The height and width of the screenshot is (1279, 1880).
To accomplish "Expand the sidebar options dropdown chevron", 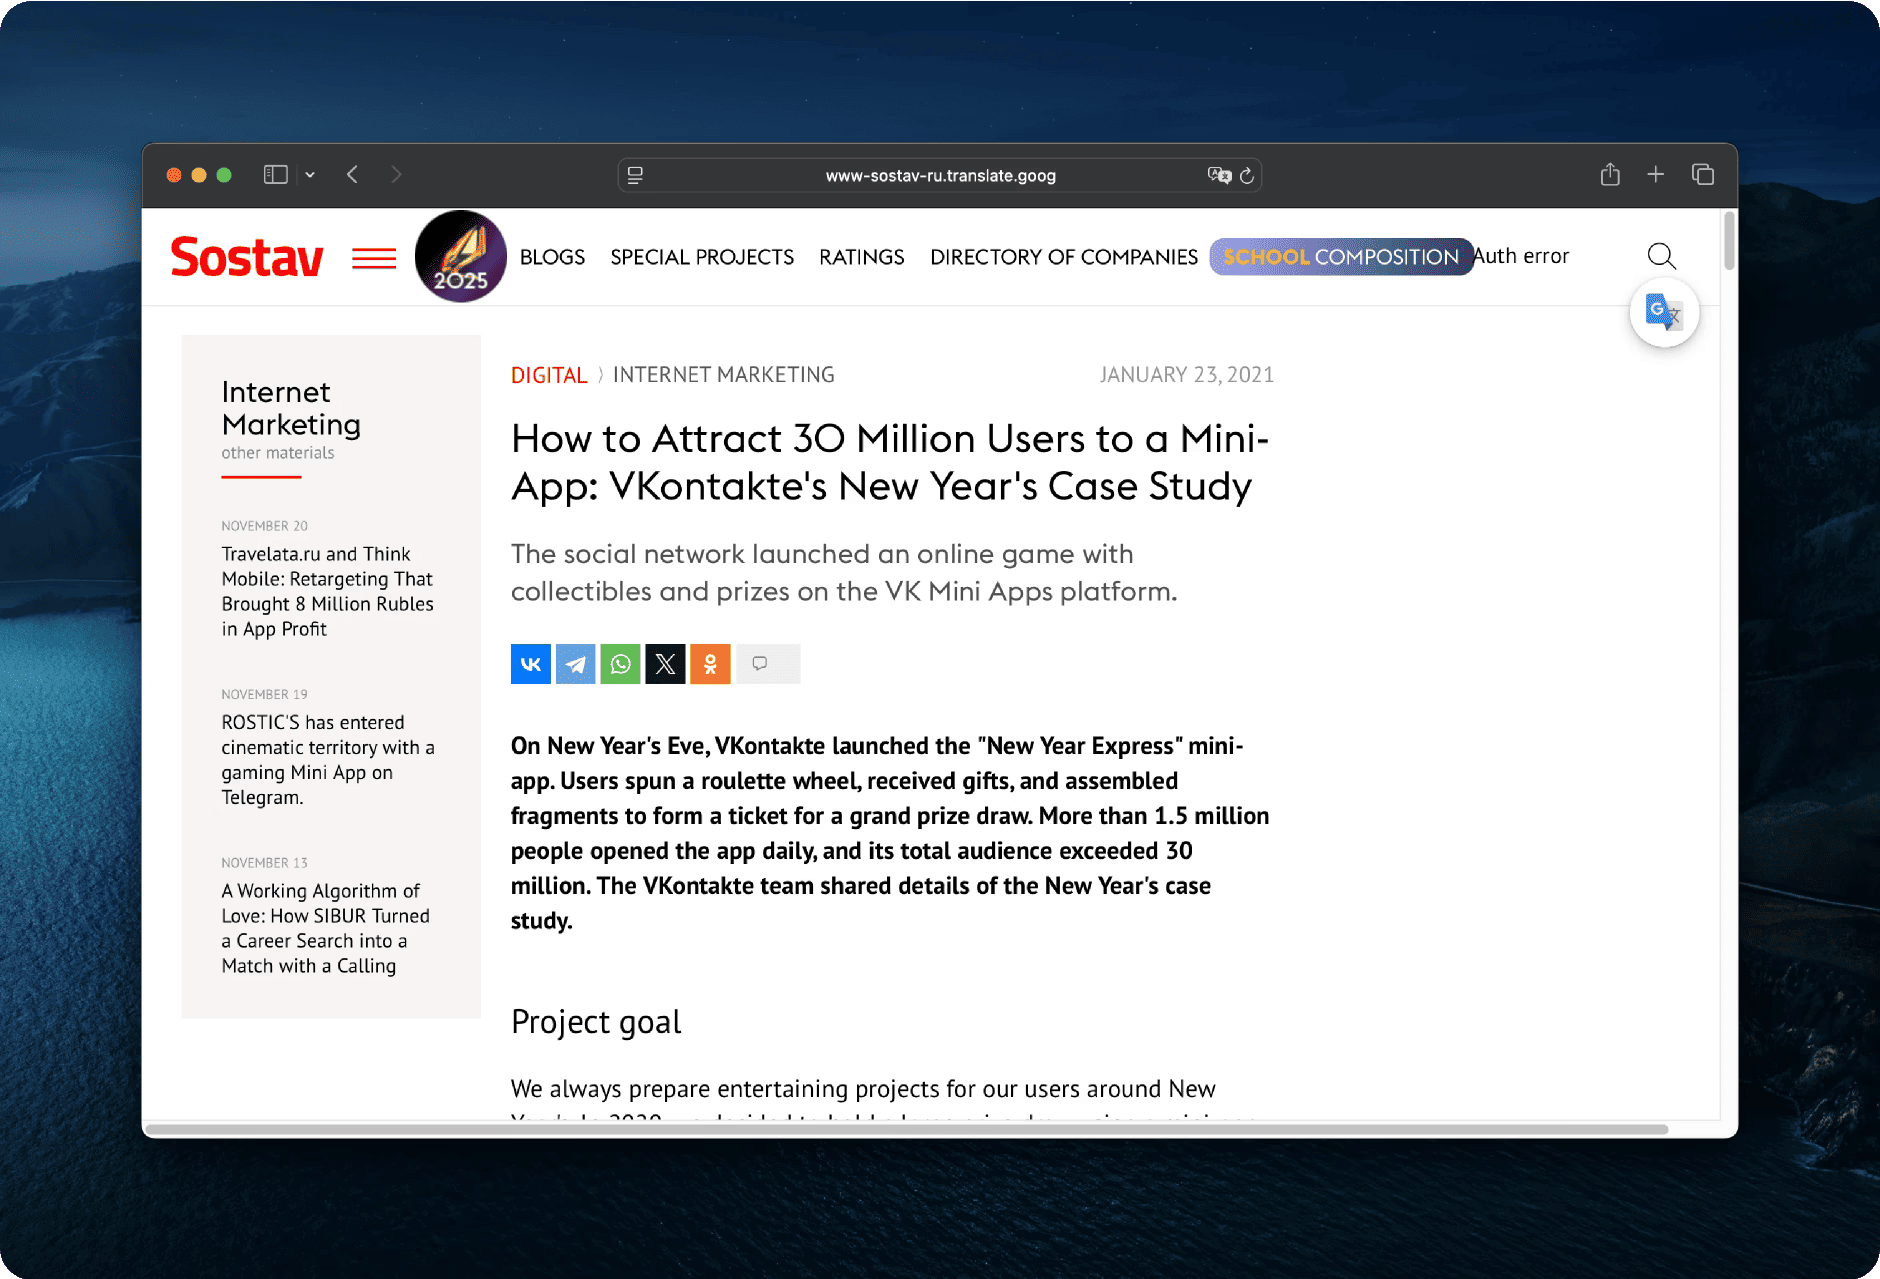I will click(x=310, y=175).
